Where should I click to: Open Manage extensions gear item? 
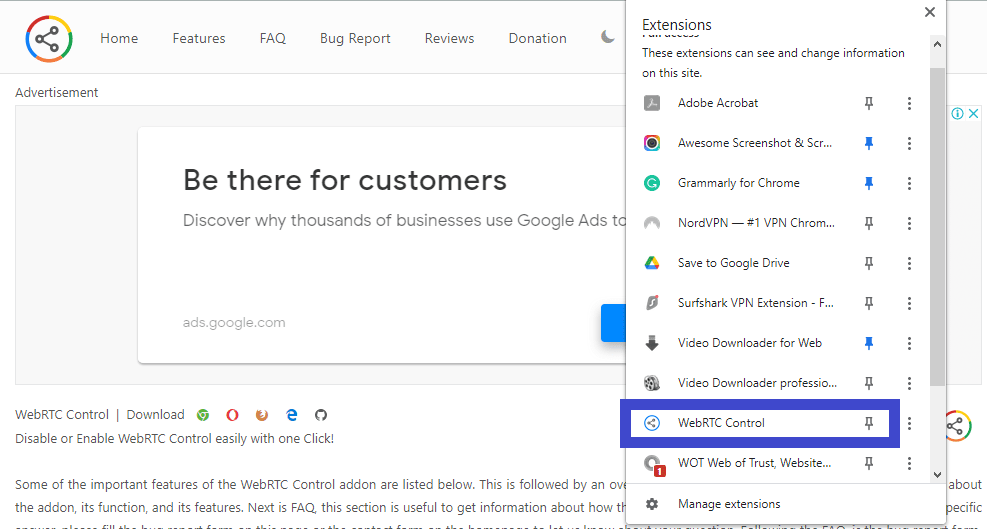click(x=728, y=504)
